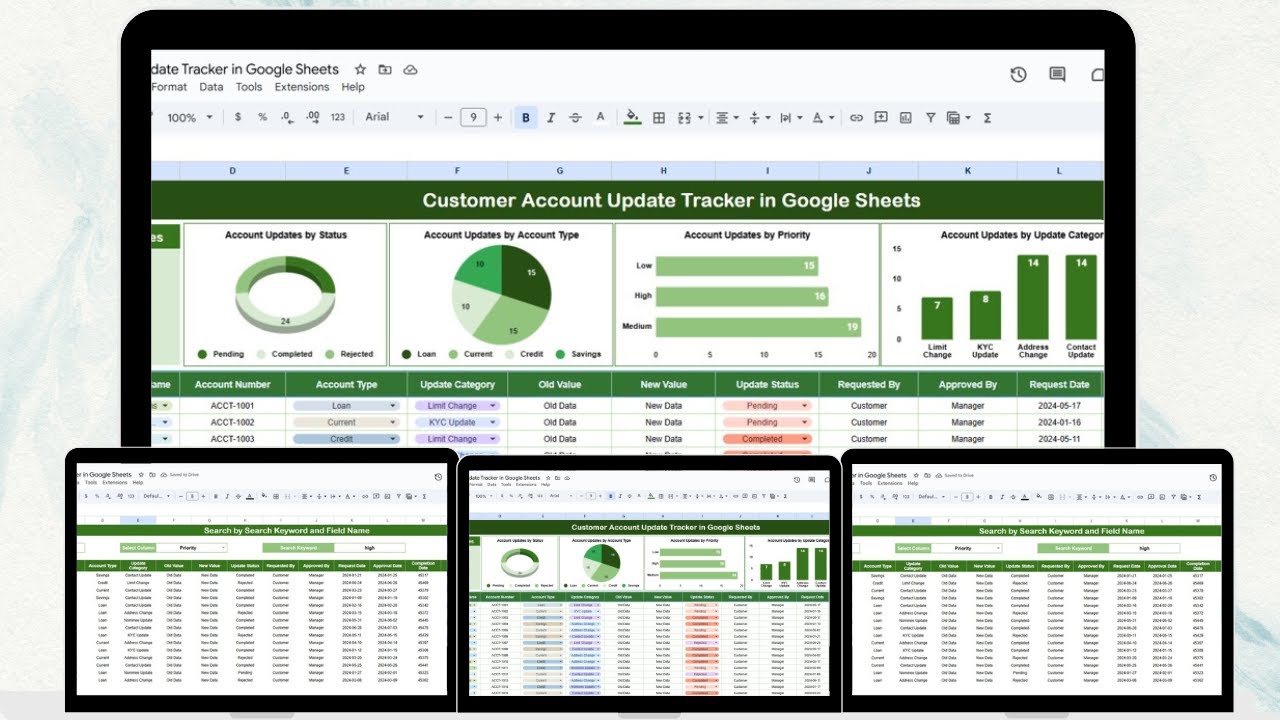Open Loan account type dropdown for ACCT-1001

345,406
